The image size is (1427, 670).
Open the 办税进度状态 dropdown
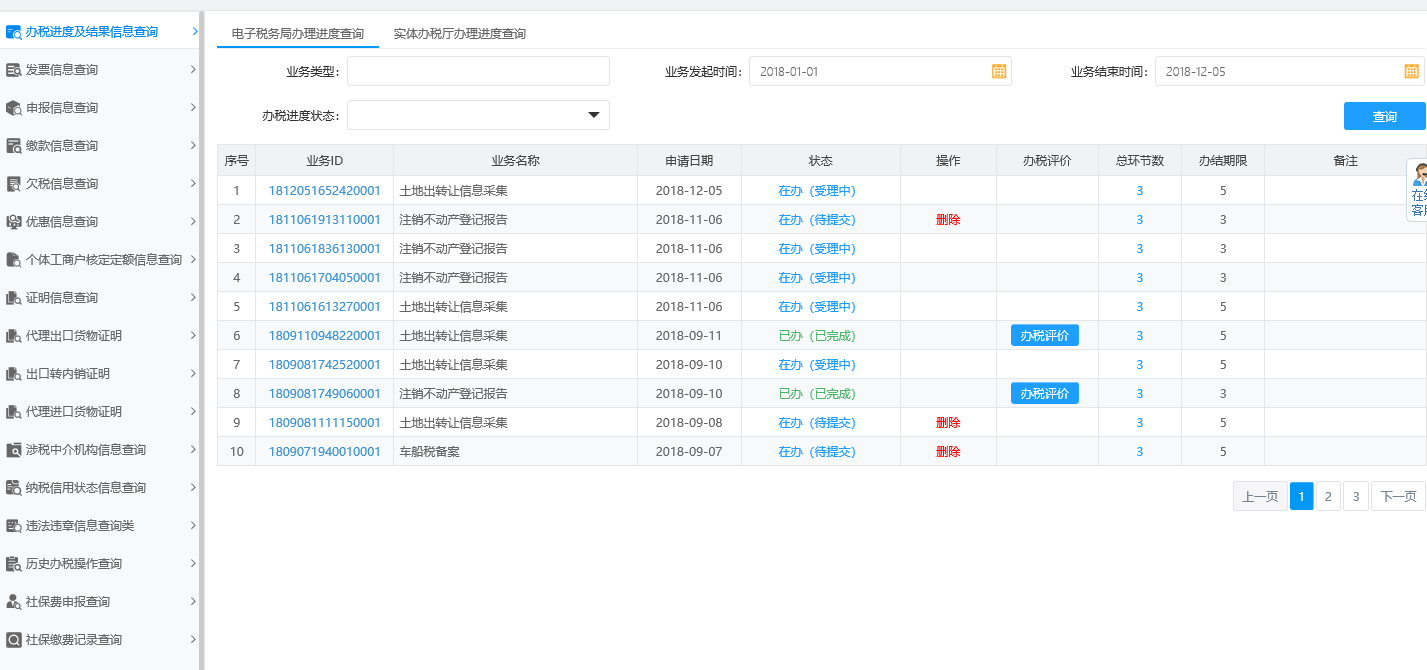point(594,114)
